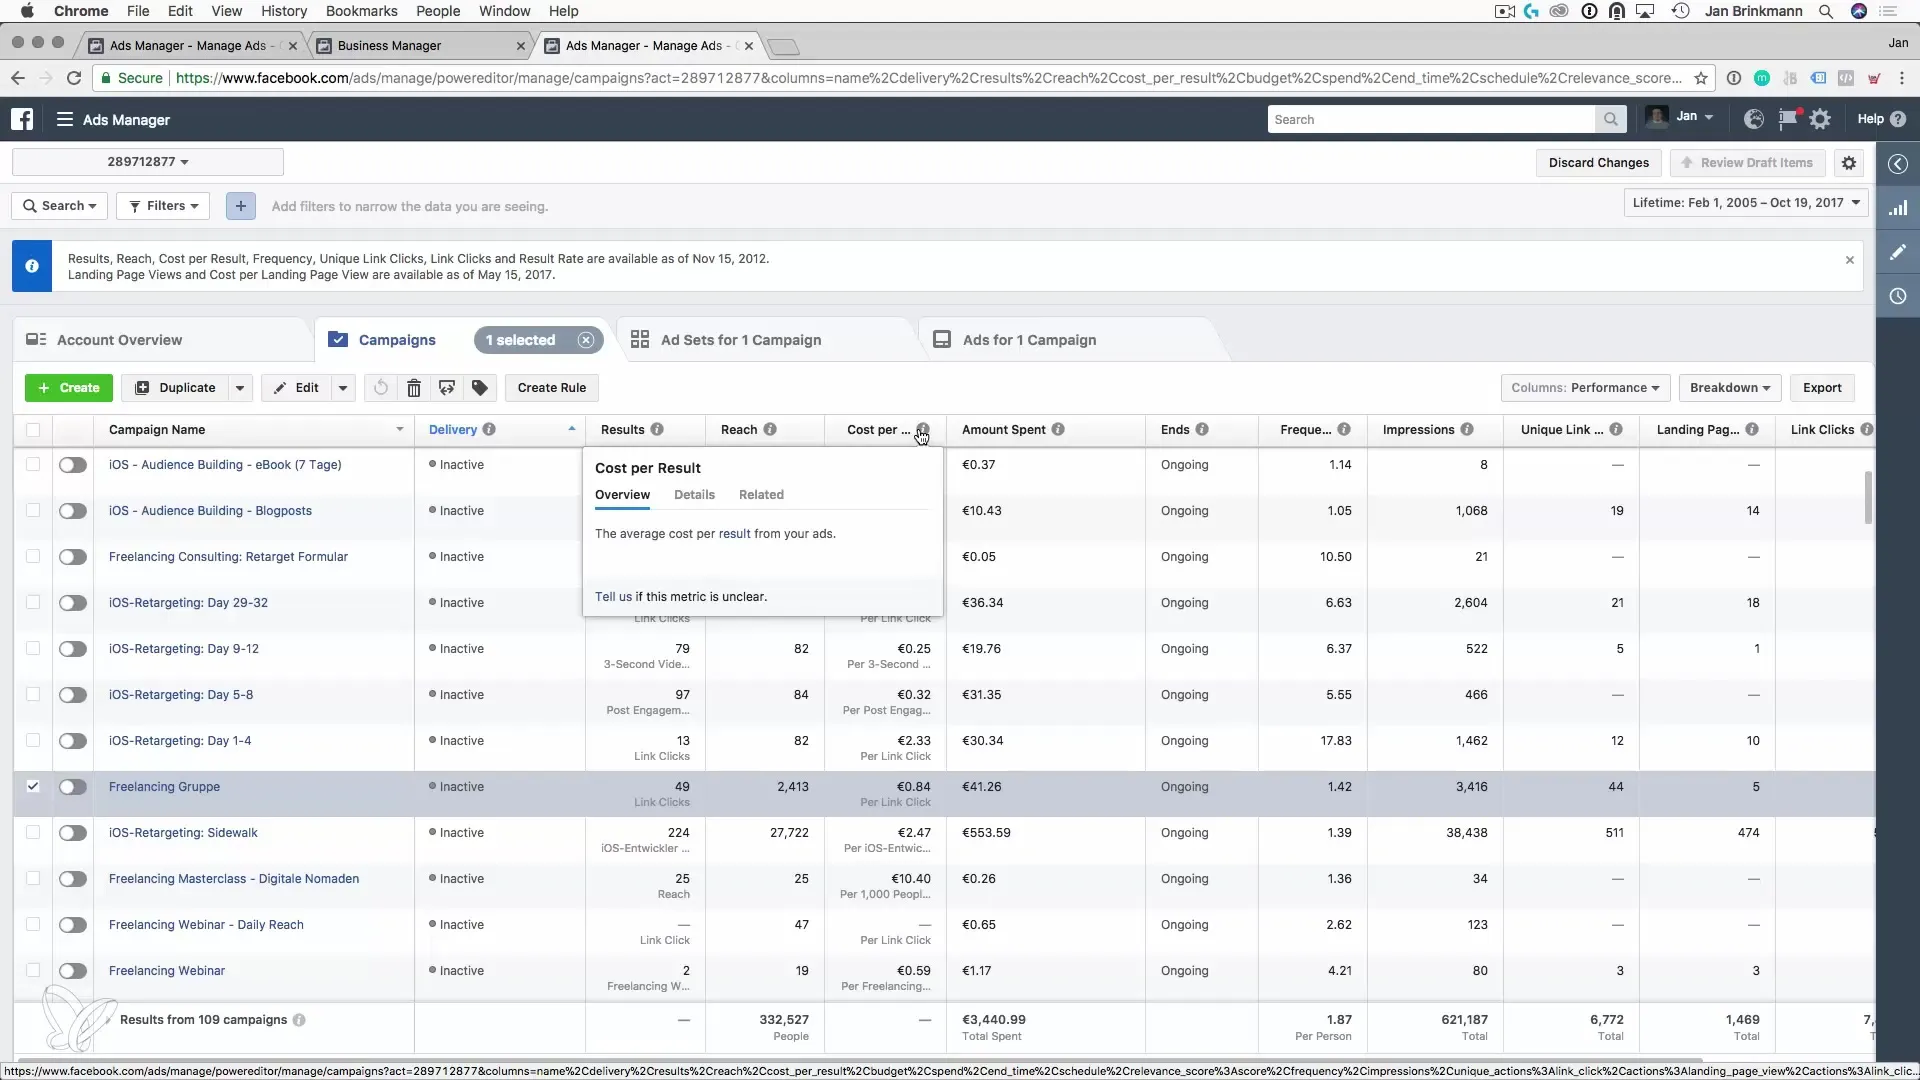This screenshot has height=1080, width=1920.
Task: Toggle the select-all campaigns checkbox
Action: coord(33,430)
